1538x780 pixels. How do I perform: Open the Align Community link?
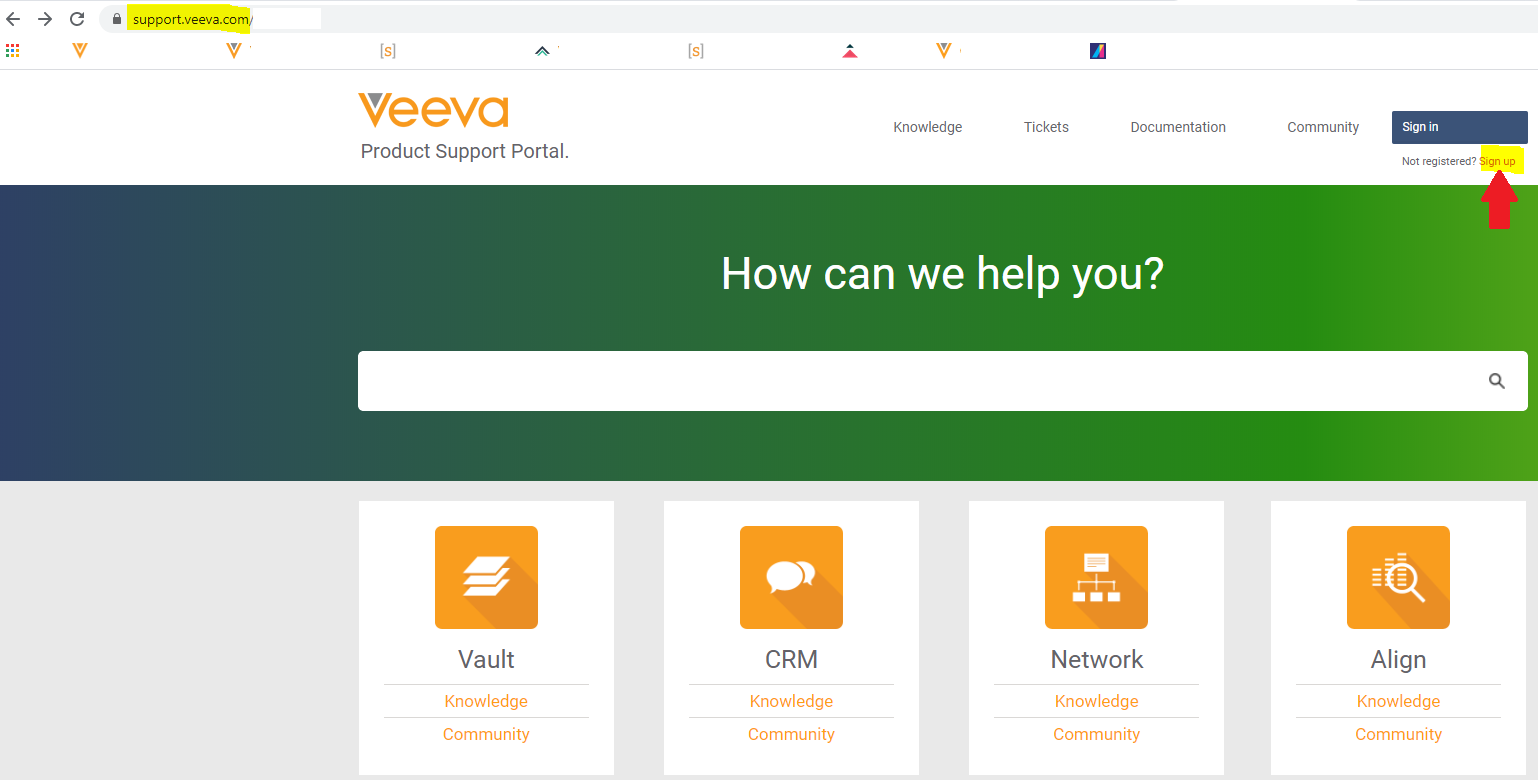1398,734
